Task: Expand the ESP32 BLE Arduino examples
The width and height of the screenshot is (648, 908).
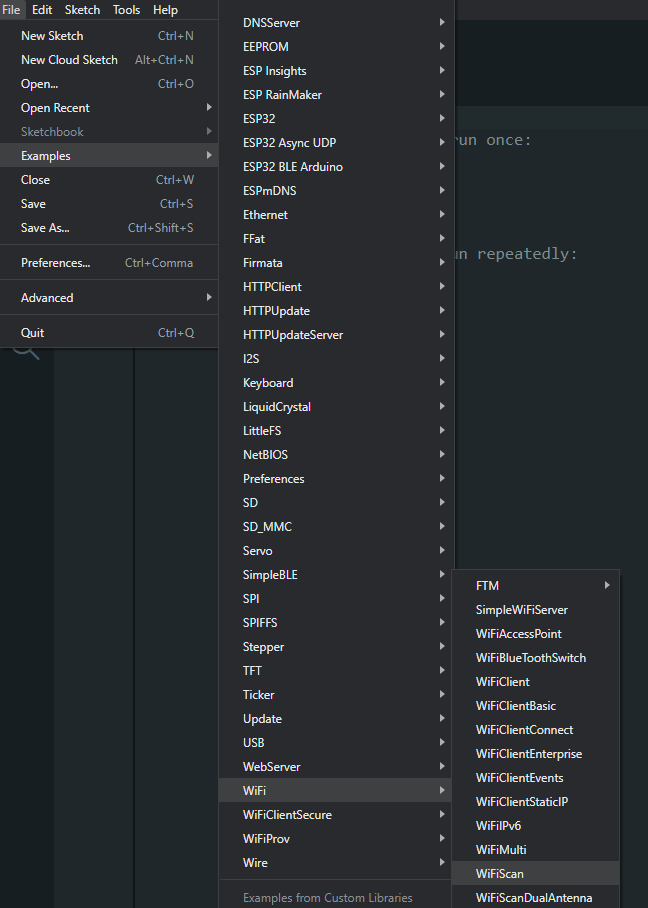Action: coord(336,167)
